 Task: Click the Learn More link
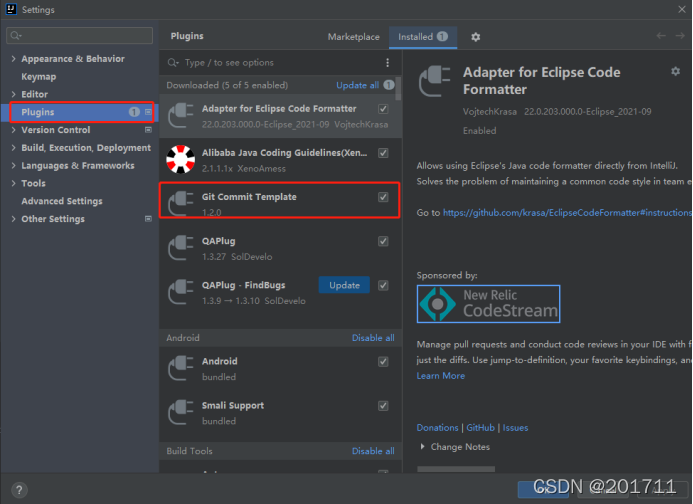441,376
